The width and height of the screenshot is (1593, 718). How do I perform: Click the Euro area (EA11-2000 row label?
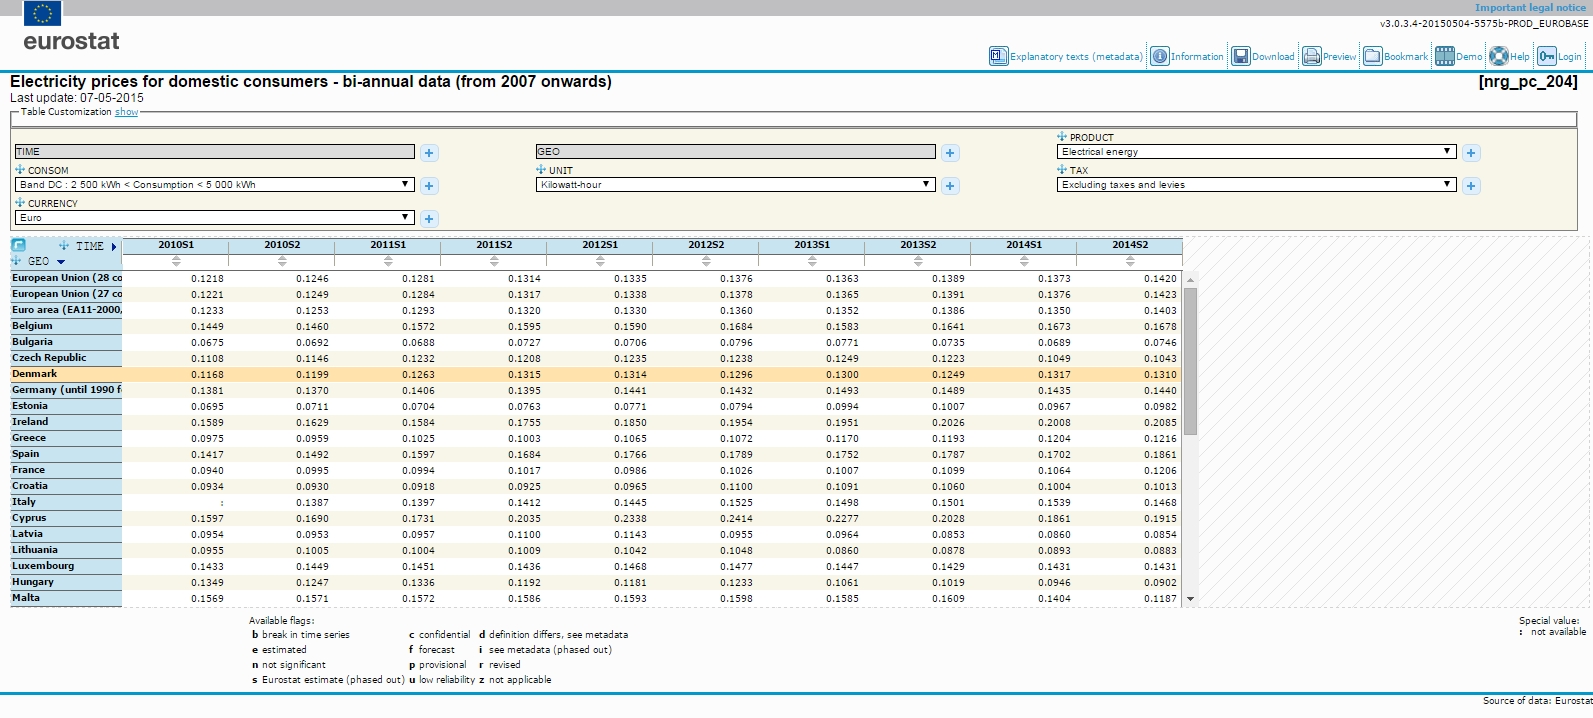(66, 310)
